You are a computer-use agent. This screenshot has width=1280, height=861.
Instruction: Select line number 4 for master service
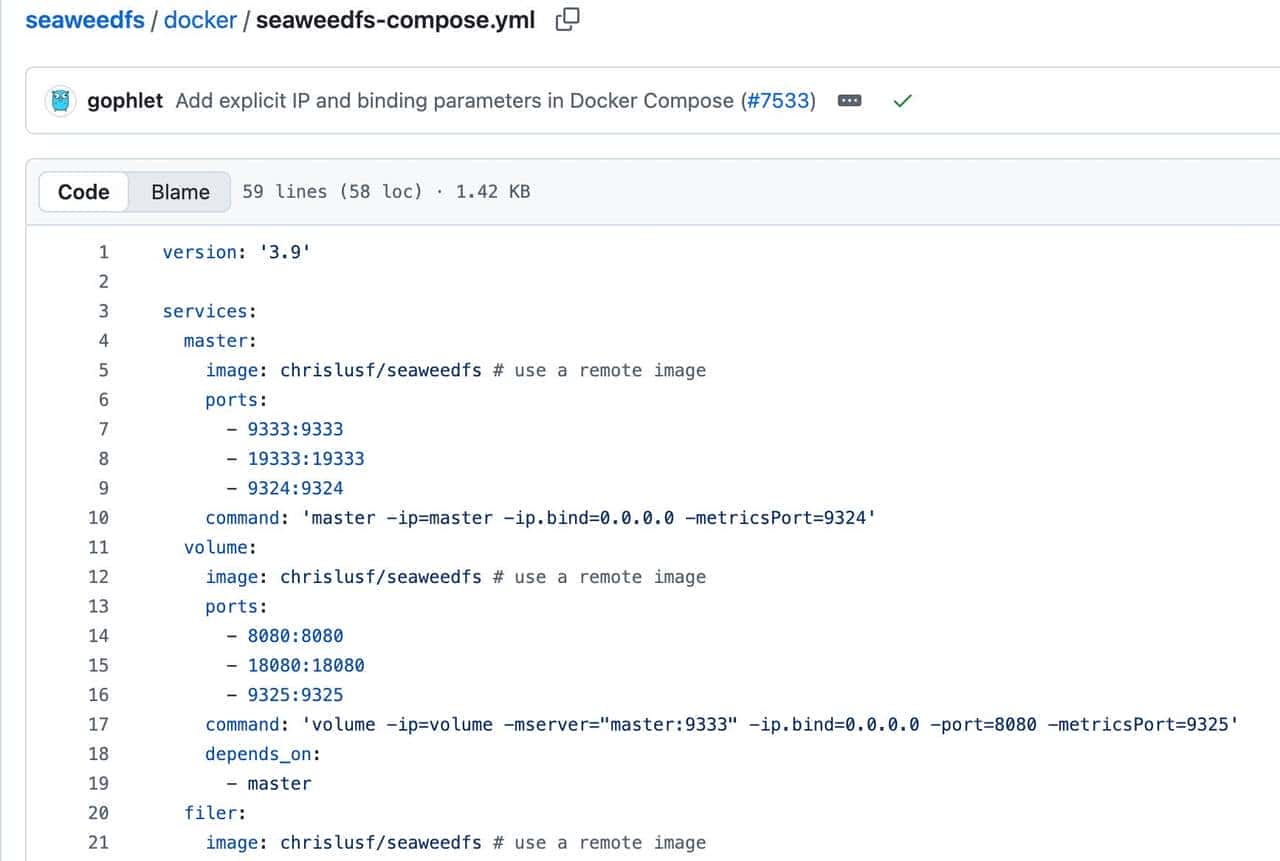click(x=103, y=341)
